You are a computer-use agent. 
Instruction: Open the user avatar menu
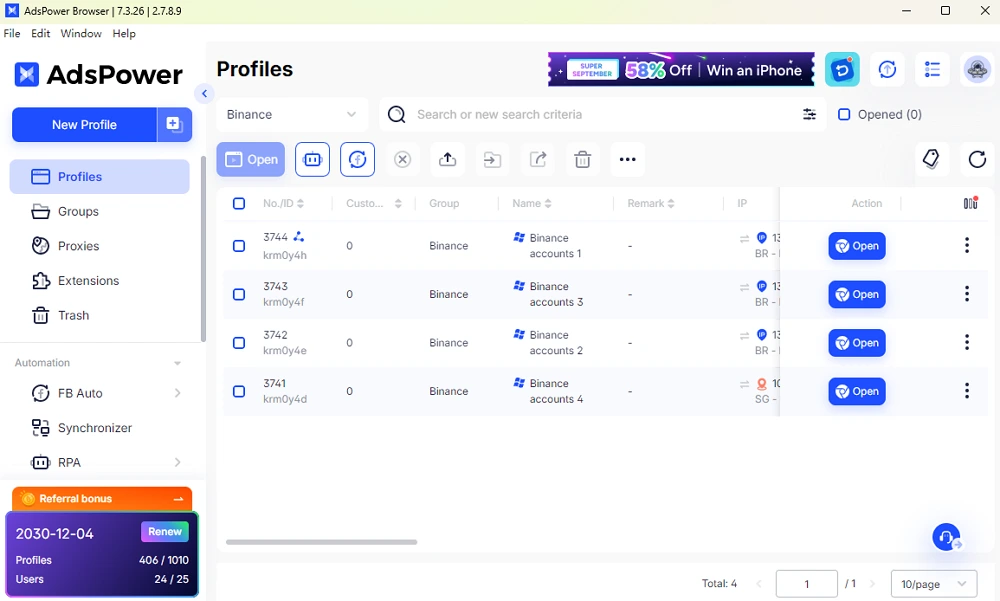coord(976,69)
